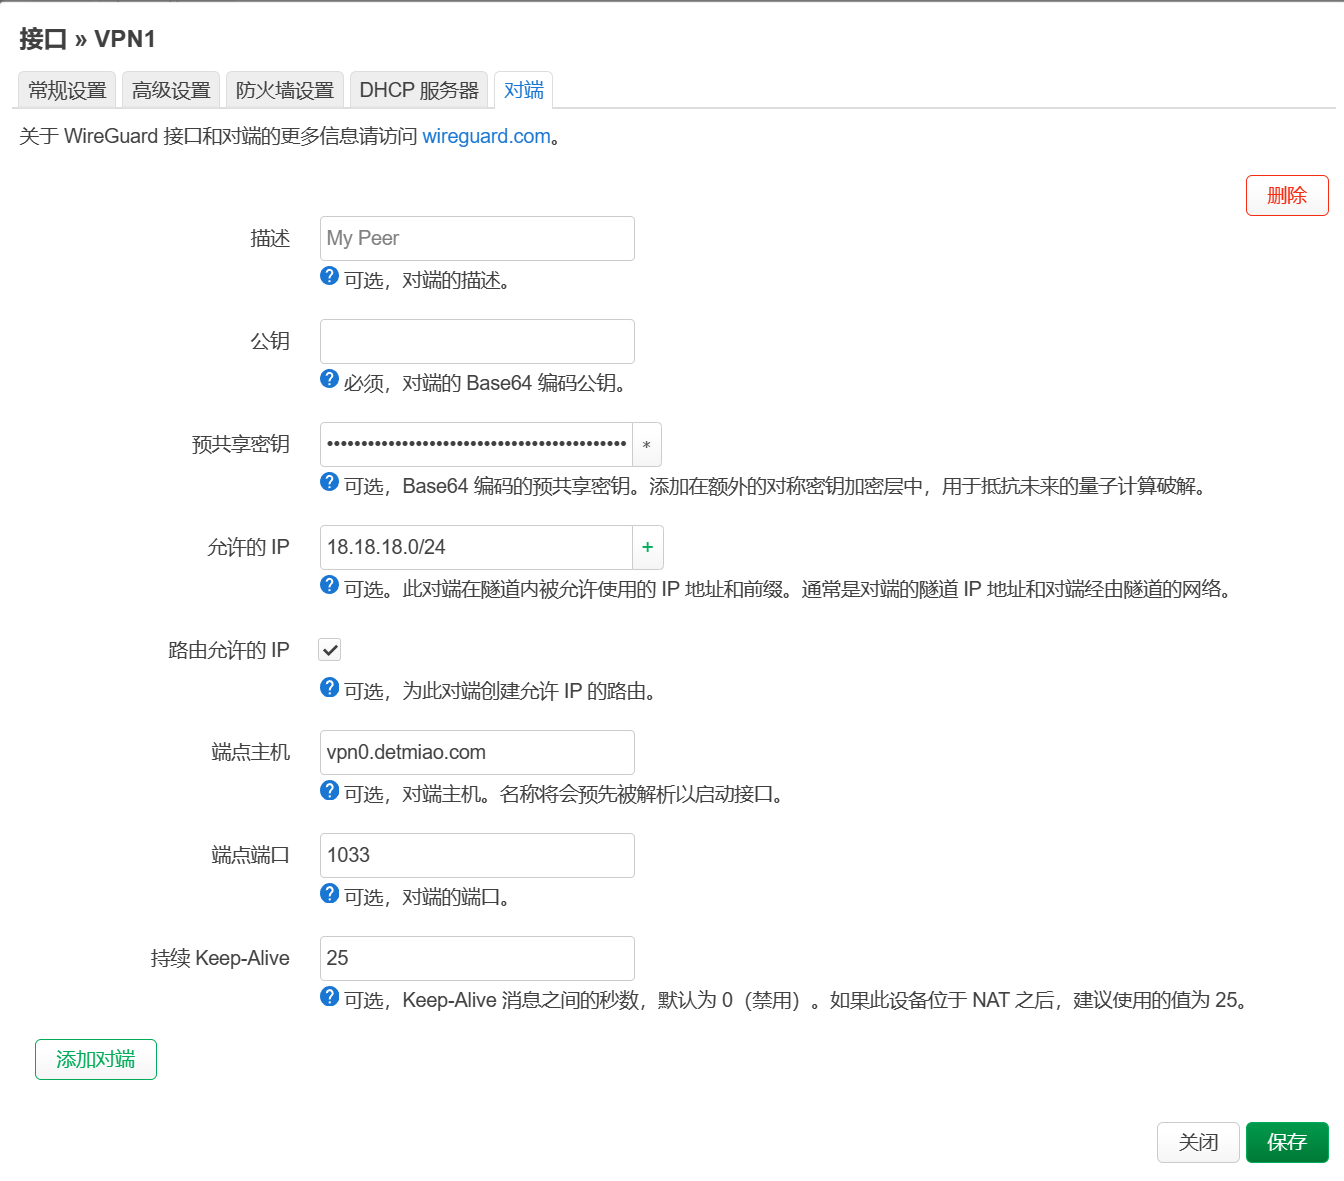Click help icon under 路由允许的 IP checkbox
1344x1181 pixels.
tap(329, 687)
